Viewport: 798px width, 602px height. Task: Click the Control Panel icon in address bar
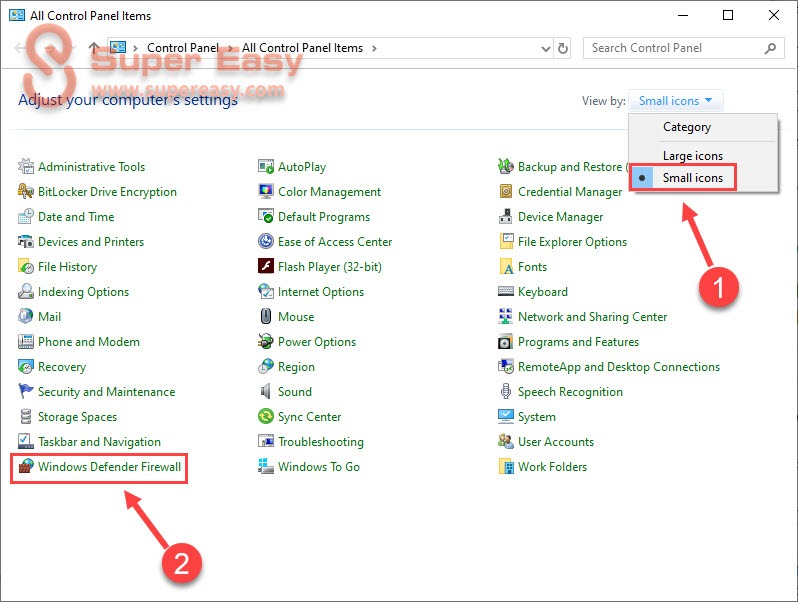pos(118,47)
